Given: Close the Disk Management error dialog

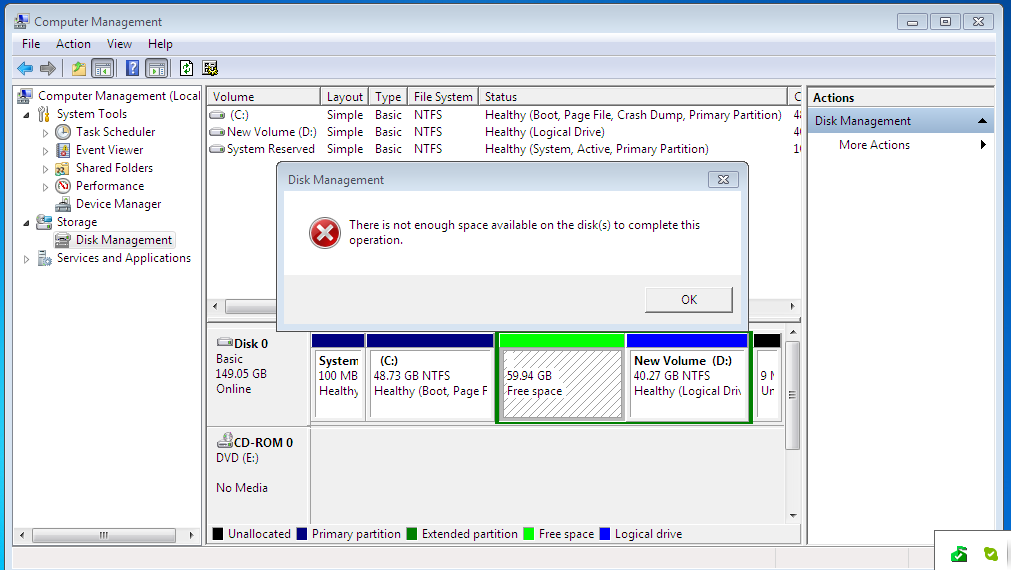Looking at the screenshot, I should point(723,180).
